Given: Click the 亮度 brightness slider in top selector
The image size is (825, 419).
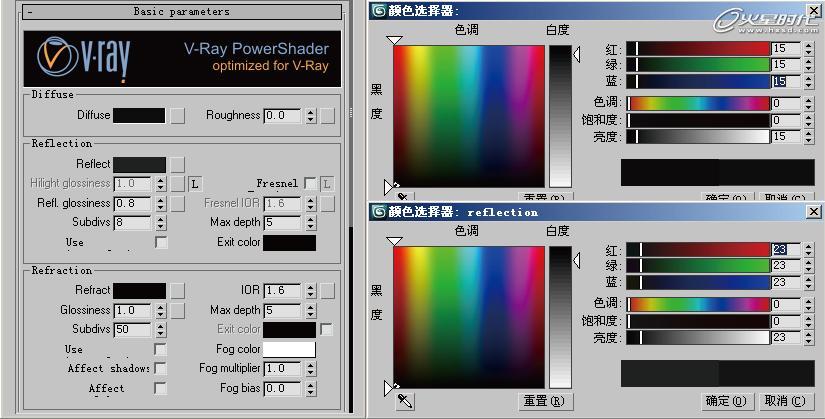Looking at the screenshot, I should point(698,136).
